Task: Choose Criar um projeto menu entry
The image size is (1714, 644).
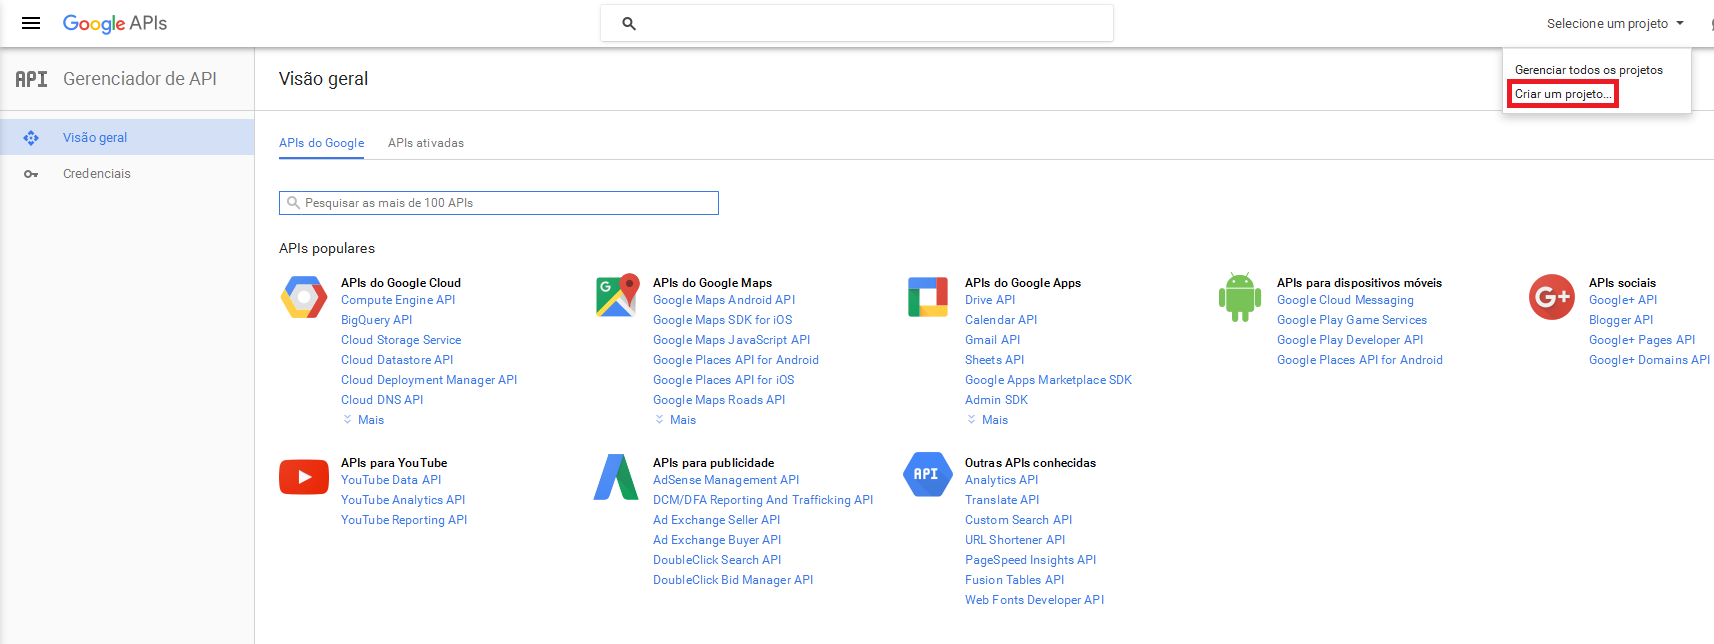Action: coord(1562,94)
